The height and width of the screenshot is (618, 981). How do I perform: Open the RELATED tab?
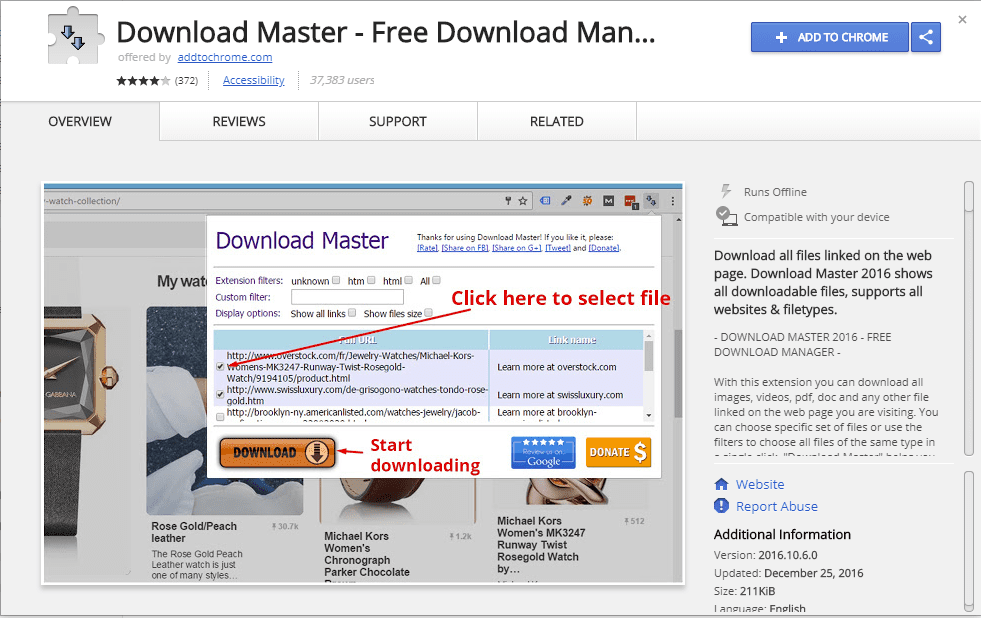pyautogui.click(x=557, y=121)
